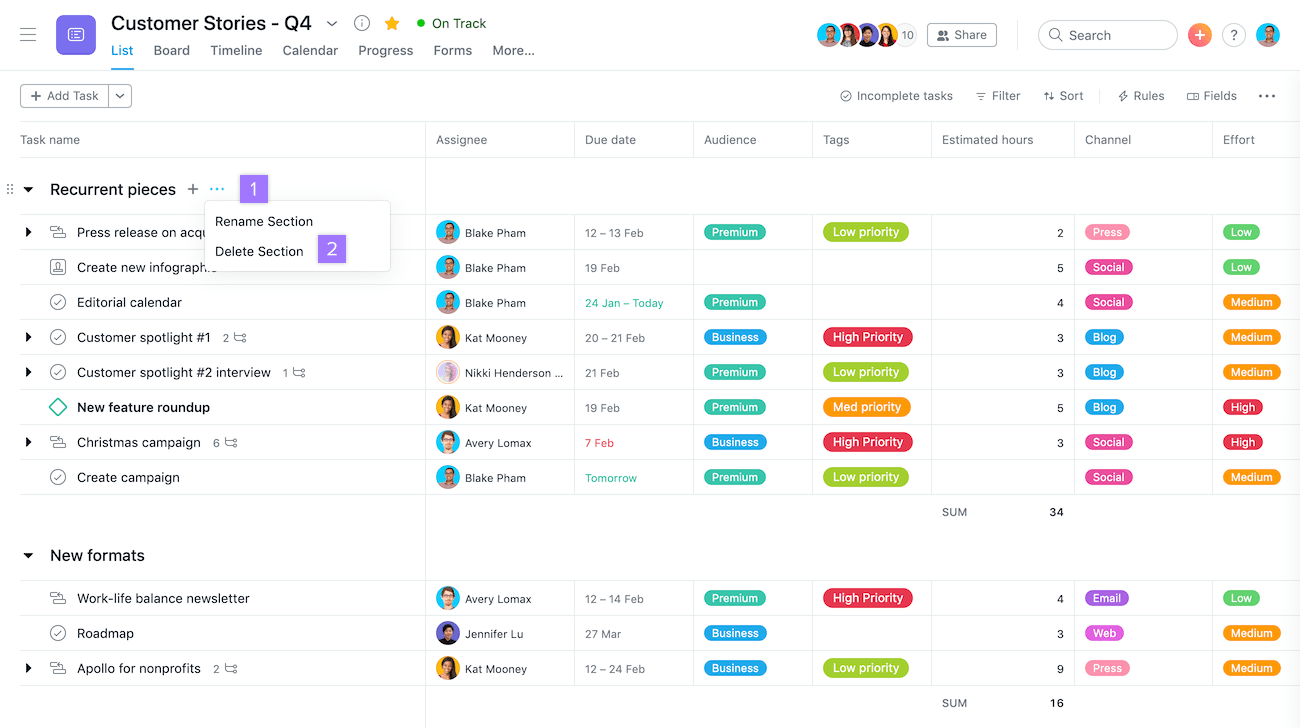The image size is (1300, 728).
Task: Open the Add Task dropdown arrow
Action: 120,96
